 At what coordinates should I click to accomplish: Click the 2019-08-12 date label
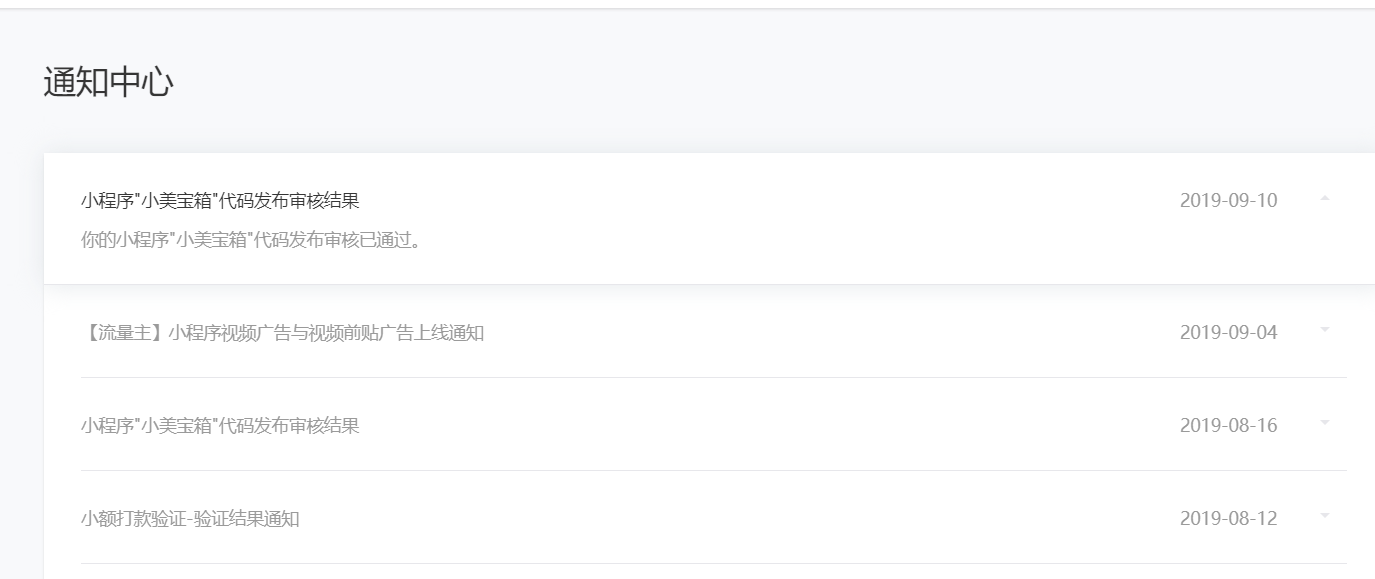(x=1228, y=518)
